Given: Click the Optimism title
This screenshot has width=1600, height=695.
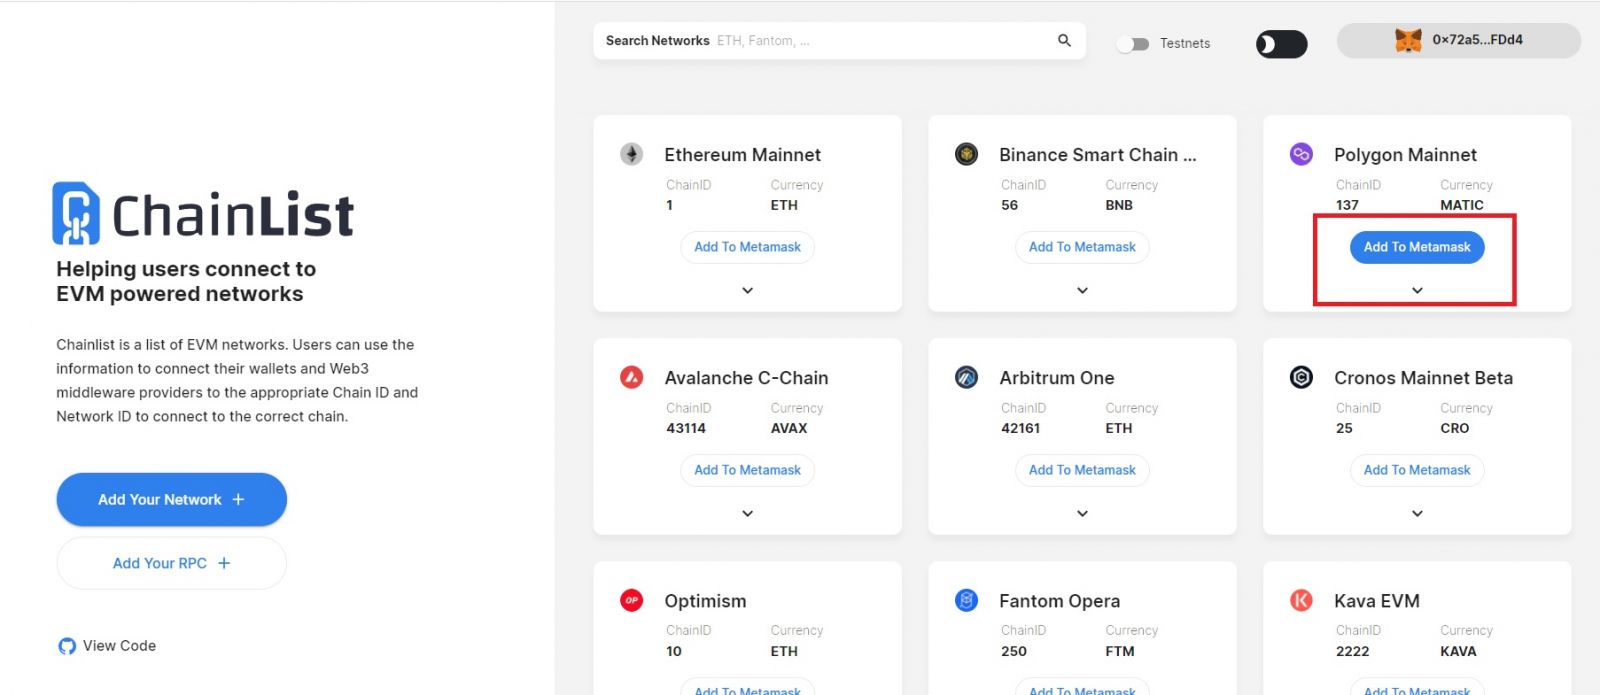Looking at the screenshot, I should coord(705,601).
